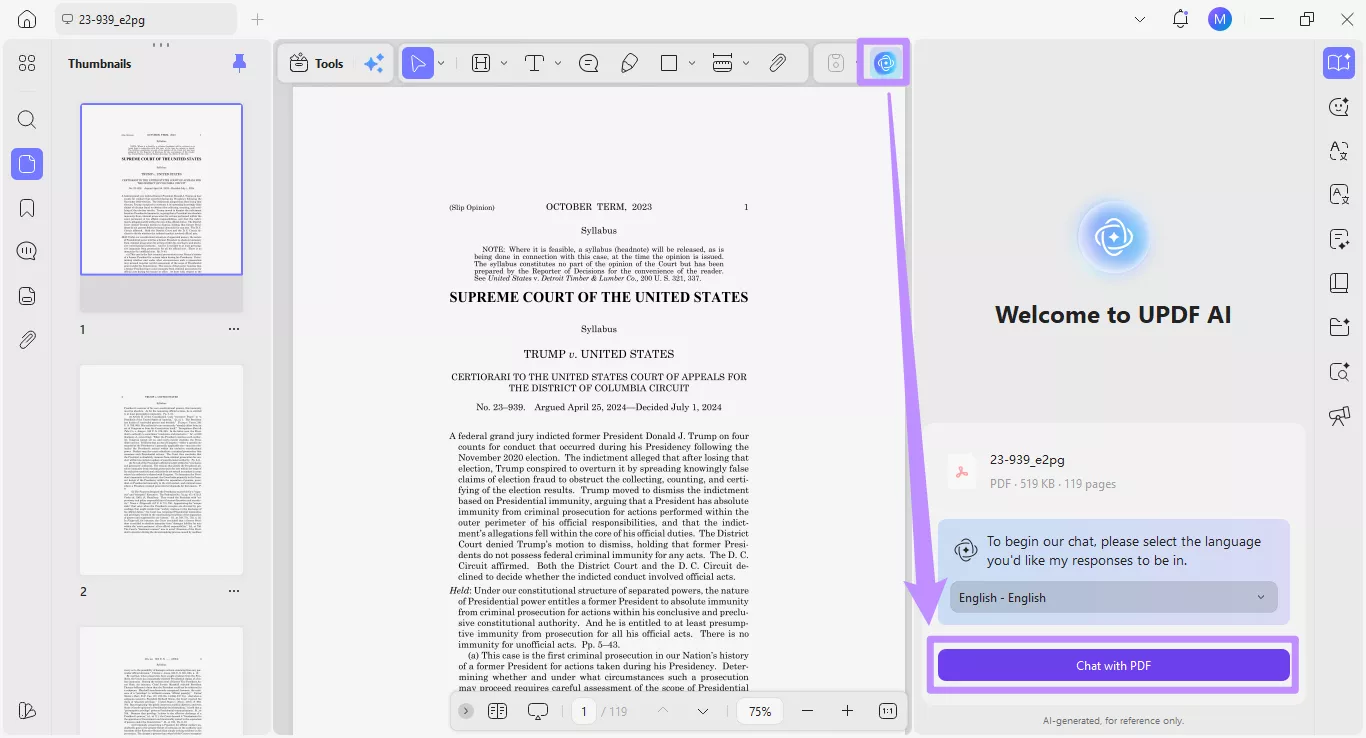Select the Highlighter tool
Screen dimensions: 1366x738
[629, 62]
